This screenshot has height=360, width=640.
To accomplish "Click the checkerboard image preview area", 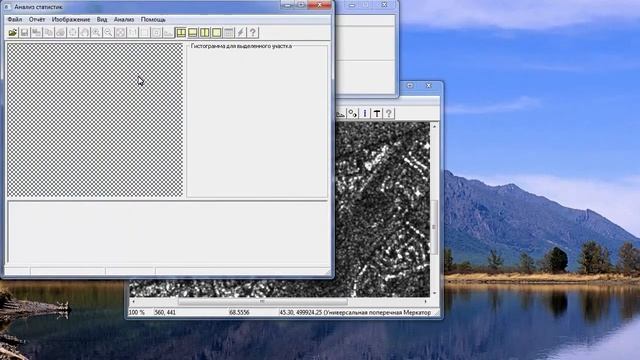I will pyautogui.click(x=95, y=120).
